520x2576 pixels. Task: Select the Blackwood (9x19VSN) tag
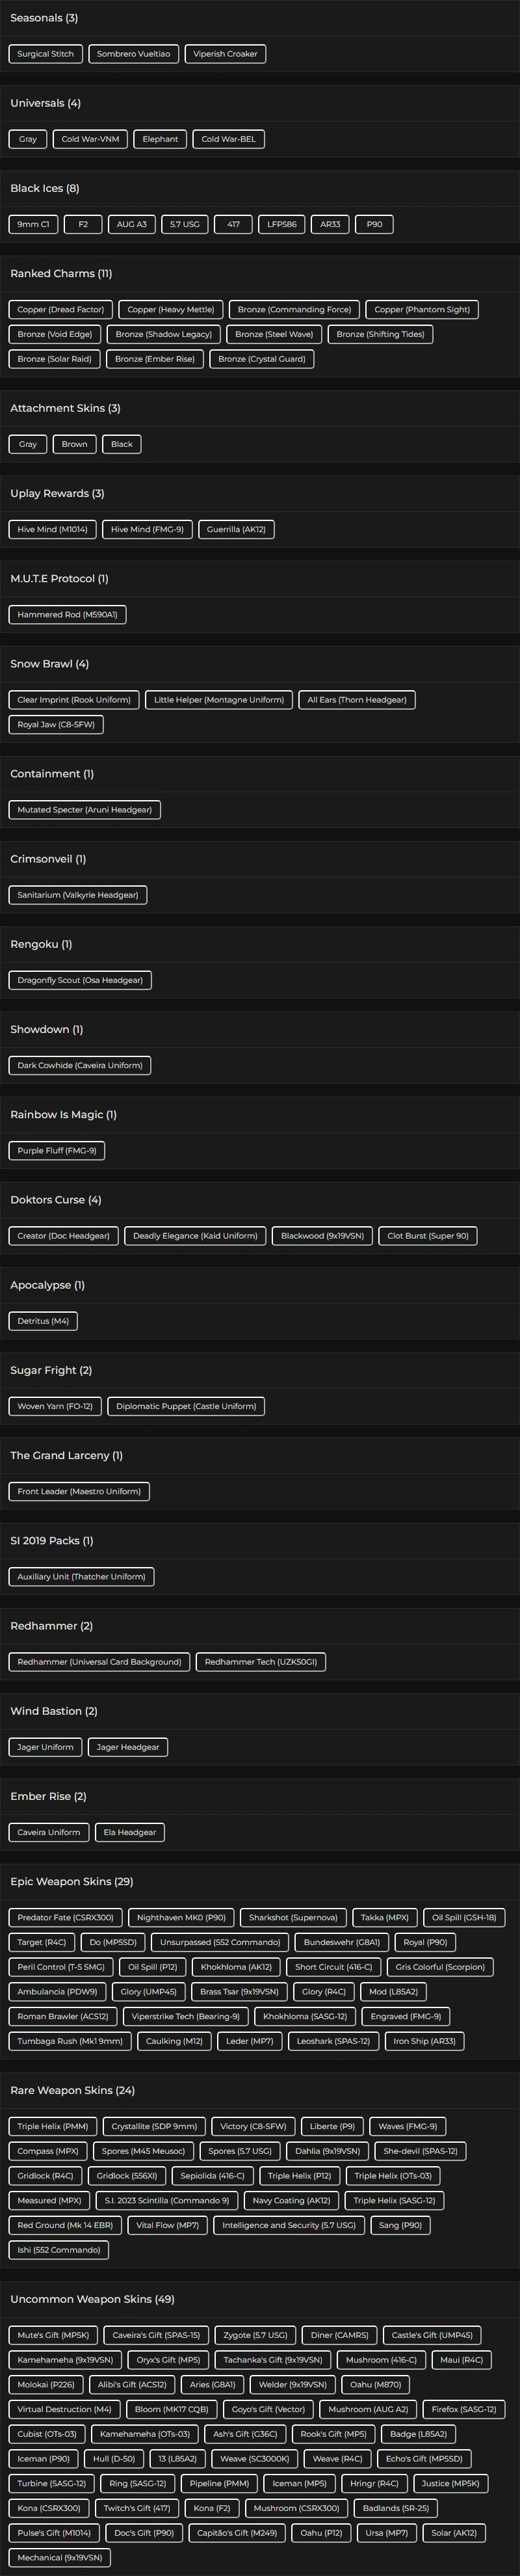tap(322, 1235)
